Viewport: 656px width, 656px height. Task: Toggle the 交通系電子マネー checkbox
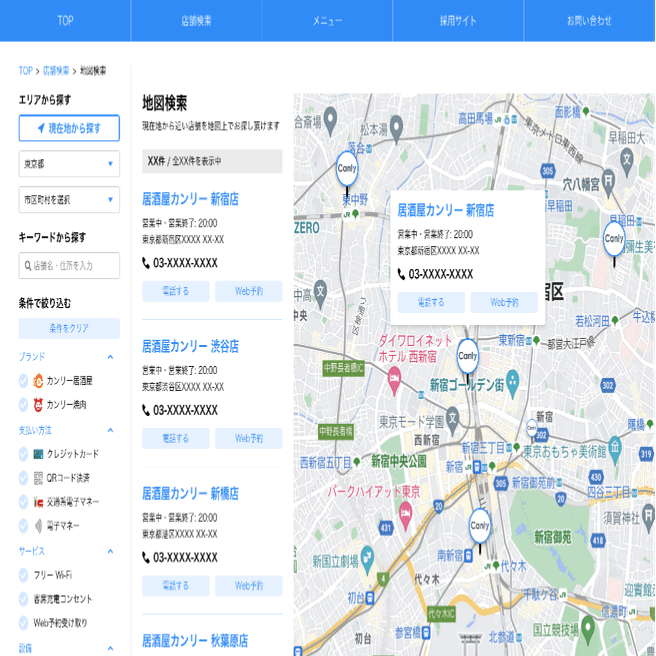[x=23, y=502]
